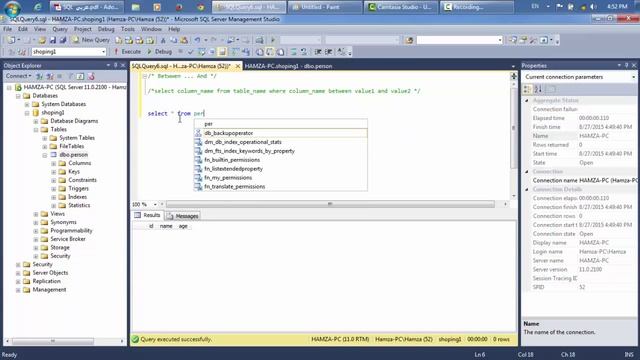
Task: Expand the Views folder node
Action: (36, 214)
